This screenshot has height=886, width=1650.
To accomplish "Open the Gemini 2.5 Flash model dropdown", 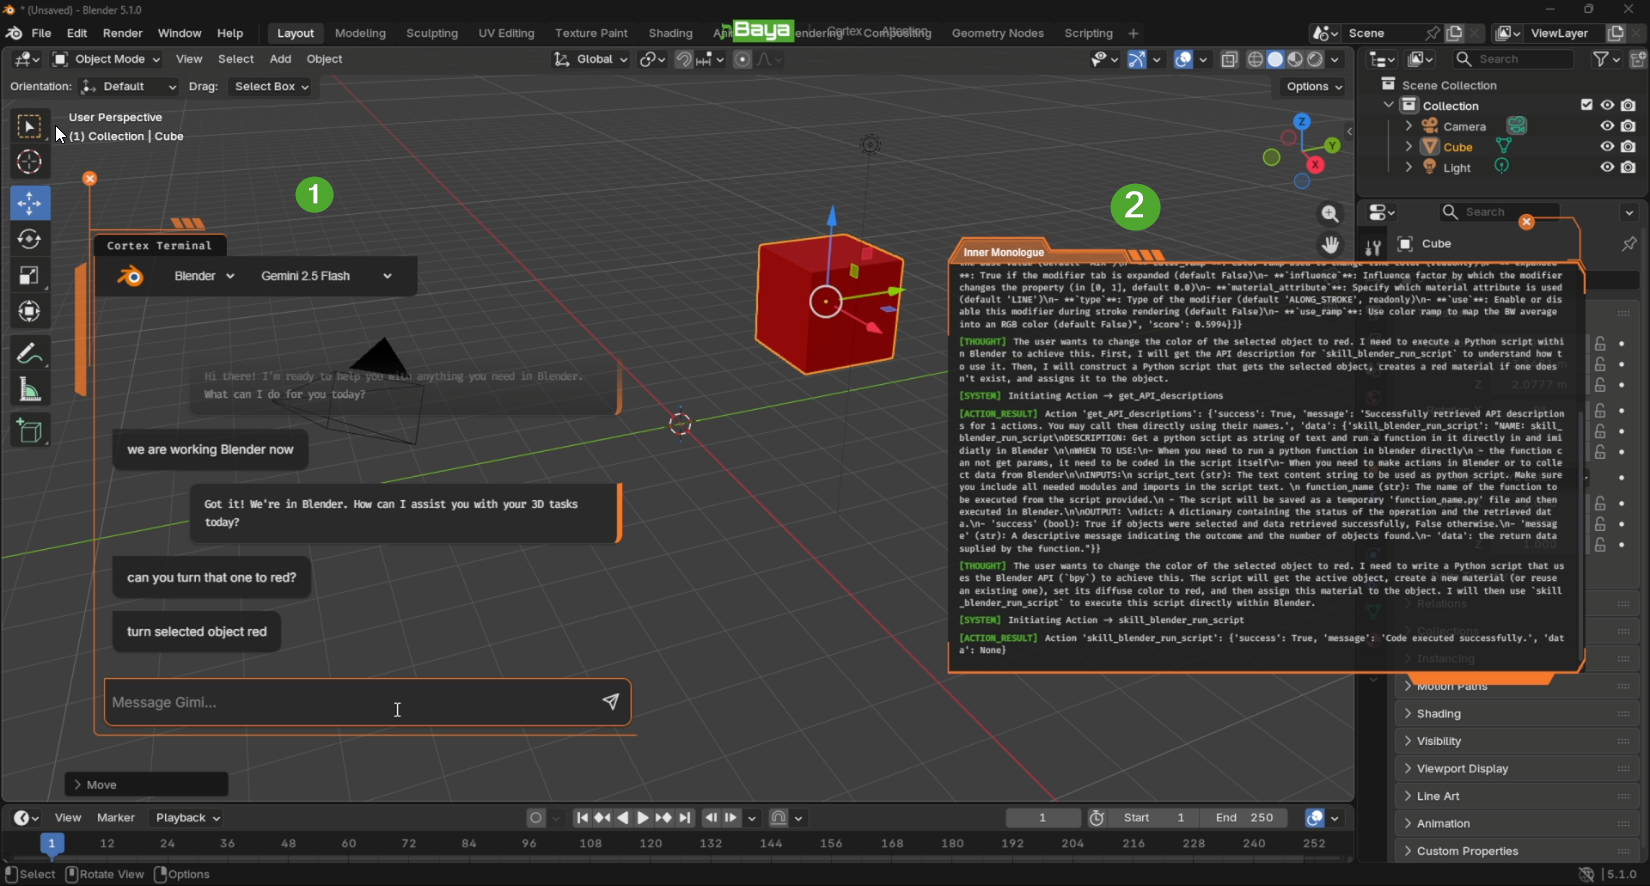I will click(328, 276).
